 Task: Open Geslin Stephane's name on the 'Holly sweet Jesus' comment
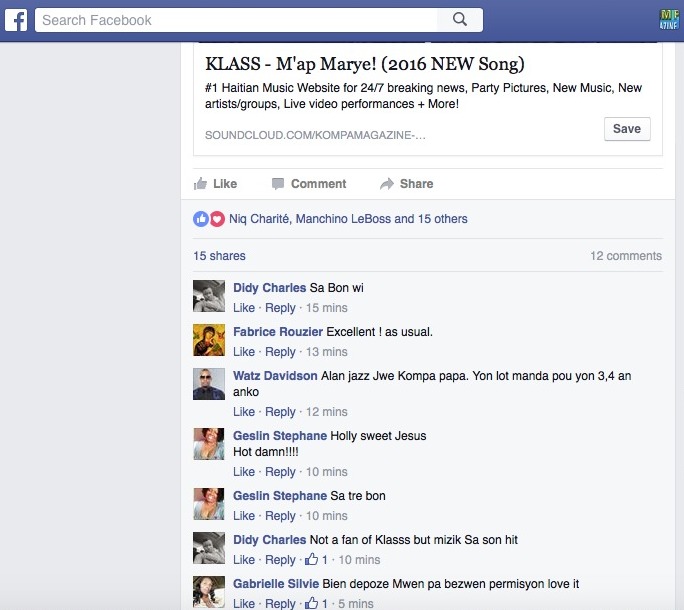280,436
